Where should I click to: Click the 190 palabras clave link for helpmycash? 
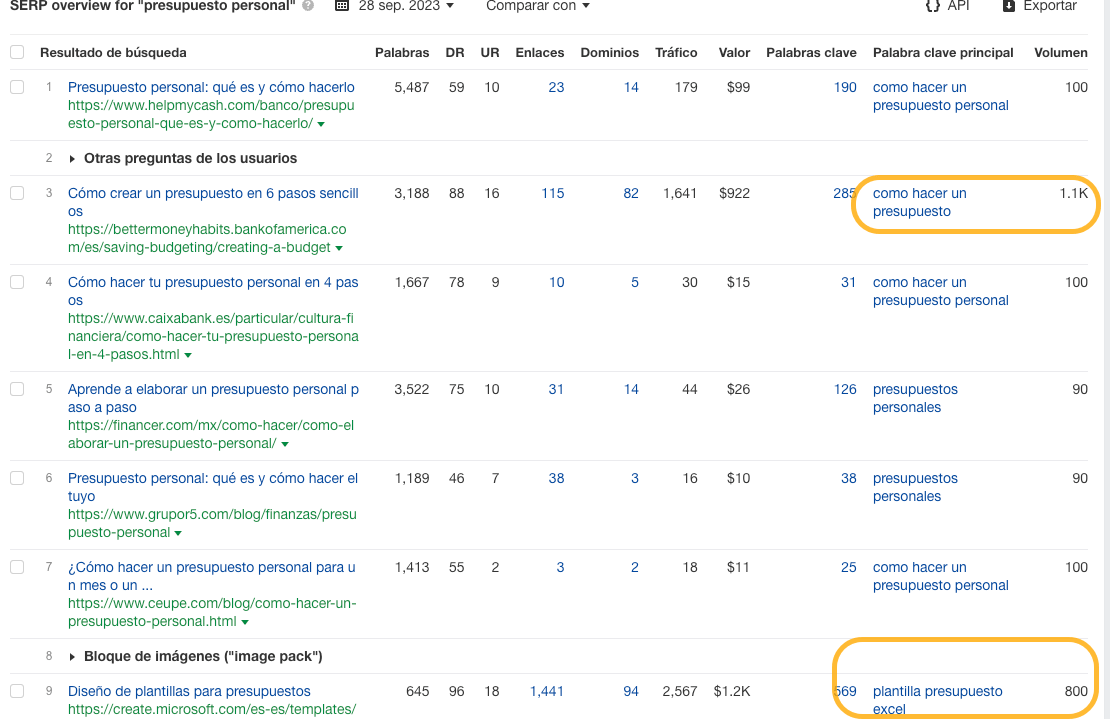(x=845, y=87)
